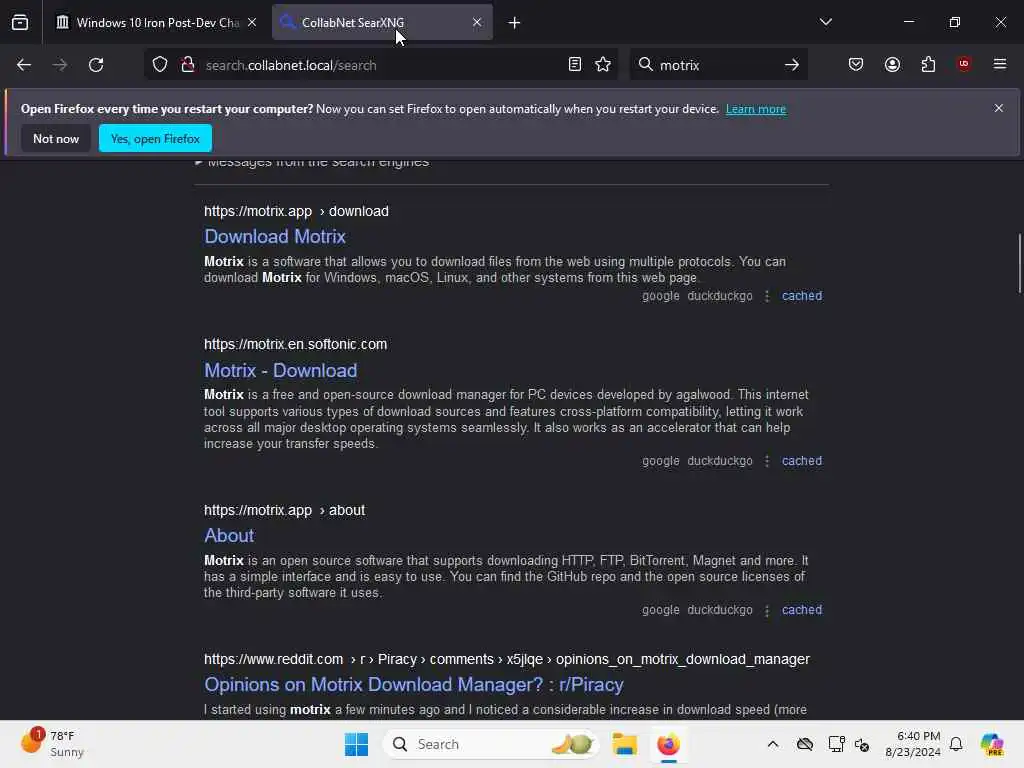Click the address bar URL field
The image size is (1024, 768).
382,65
